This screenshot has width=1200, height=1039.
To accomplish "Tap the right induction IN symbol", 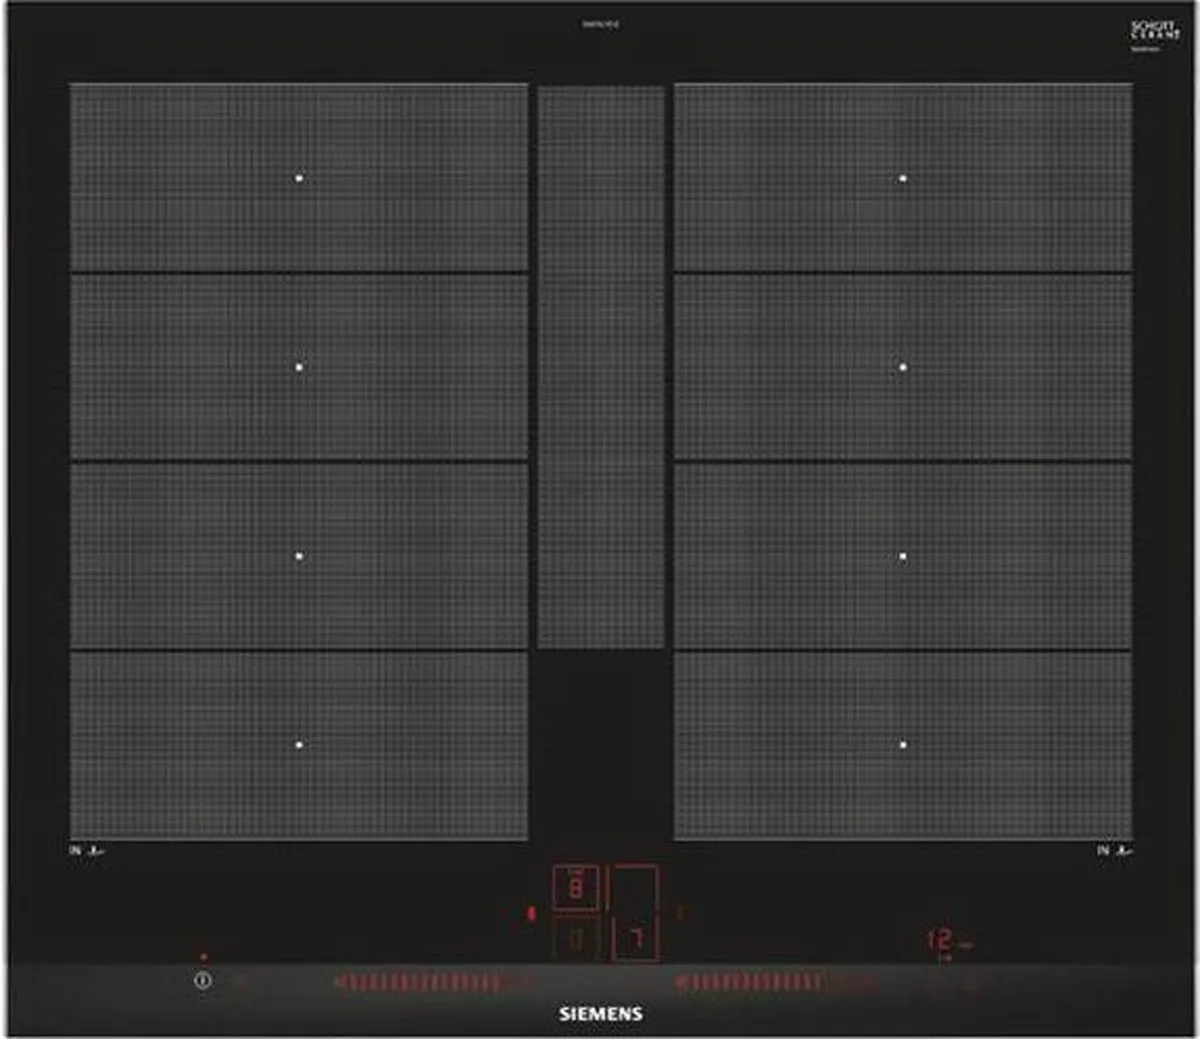I will [x=1114, y=851].
